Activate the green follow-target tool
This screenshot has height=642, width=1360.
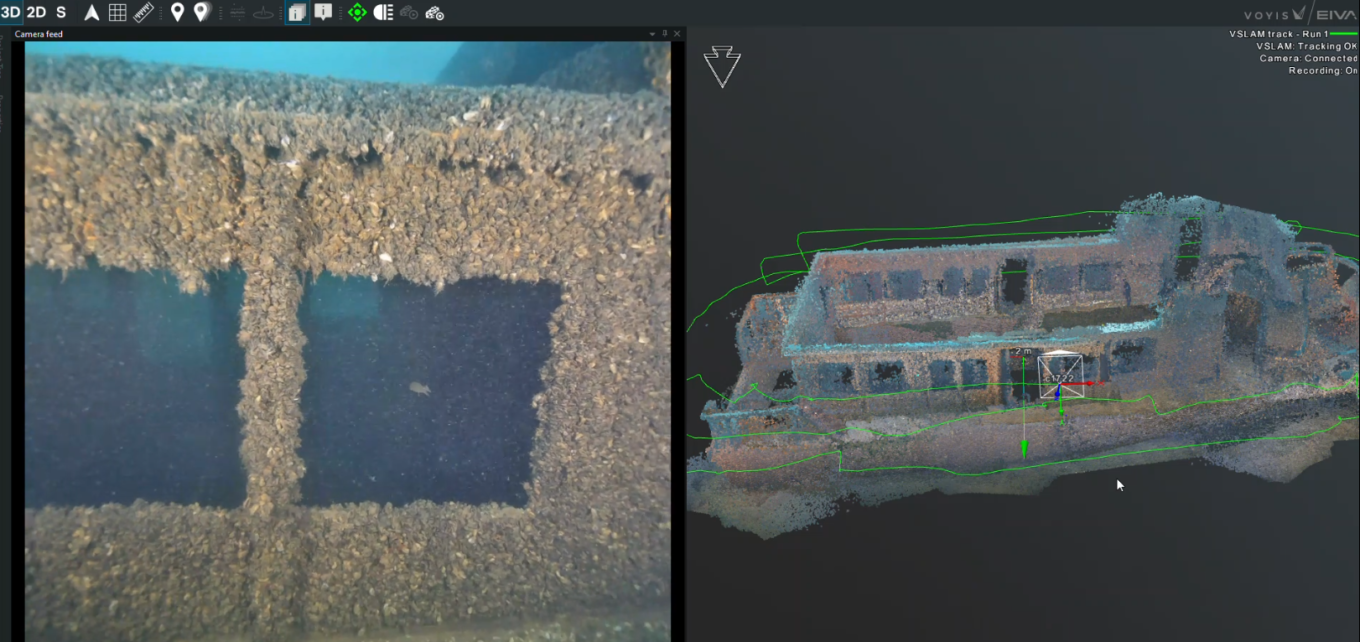pyautogui.click(x=360, y=13)
